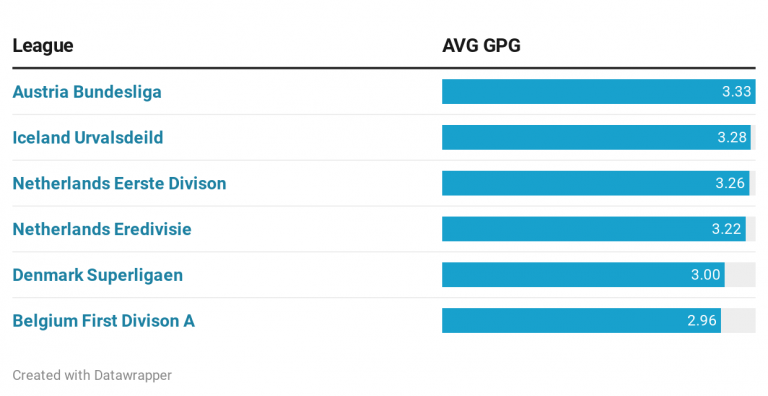
Task: Open the Iceland Urvalsdeild link
Action: pos(88,137)
